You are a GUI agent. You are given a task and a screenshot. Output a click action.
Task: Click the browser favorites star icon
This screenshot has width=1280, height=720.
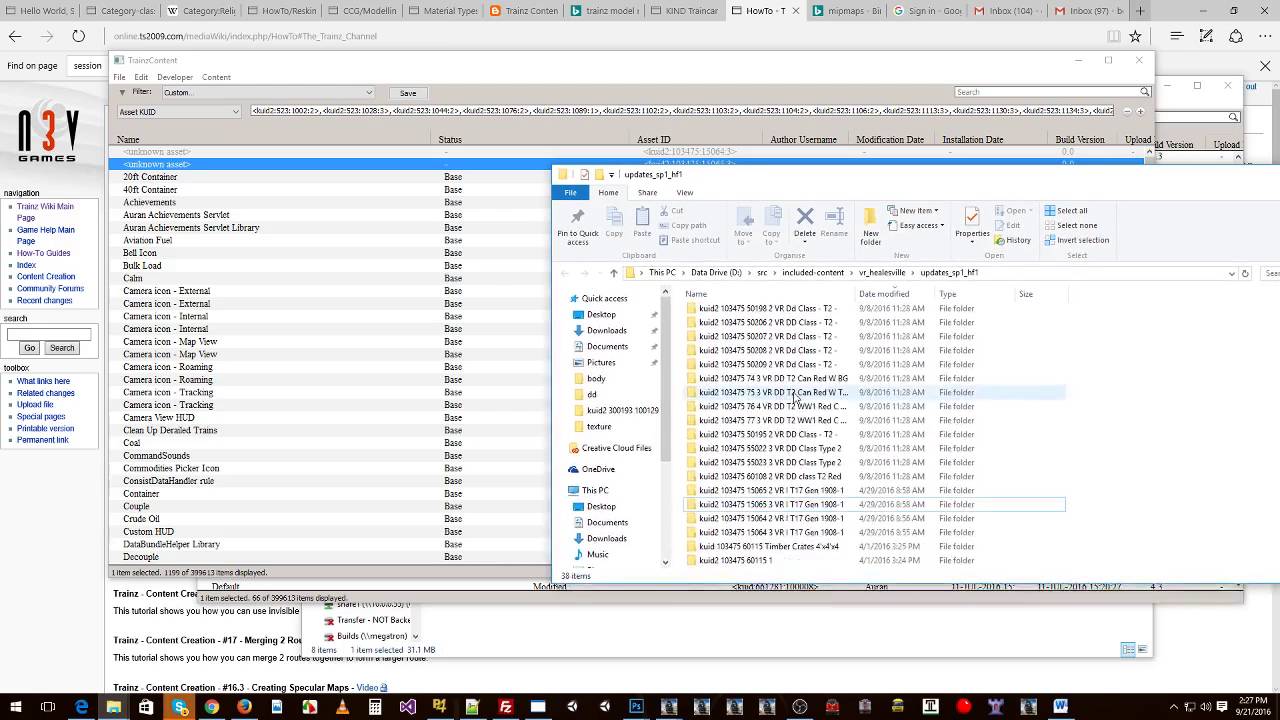pos(1135,36)
